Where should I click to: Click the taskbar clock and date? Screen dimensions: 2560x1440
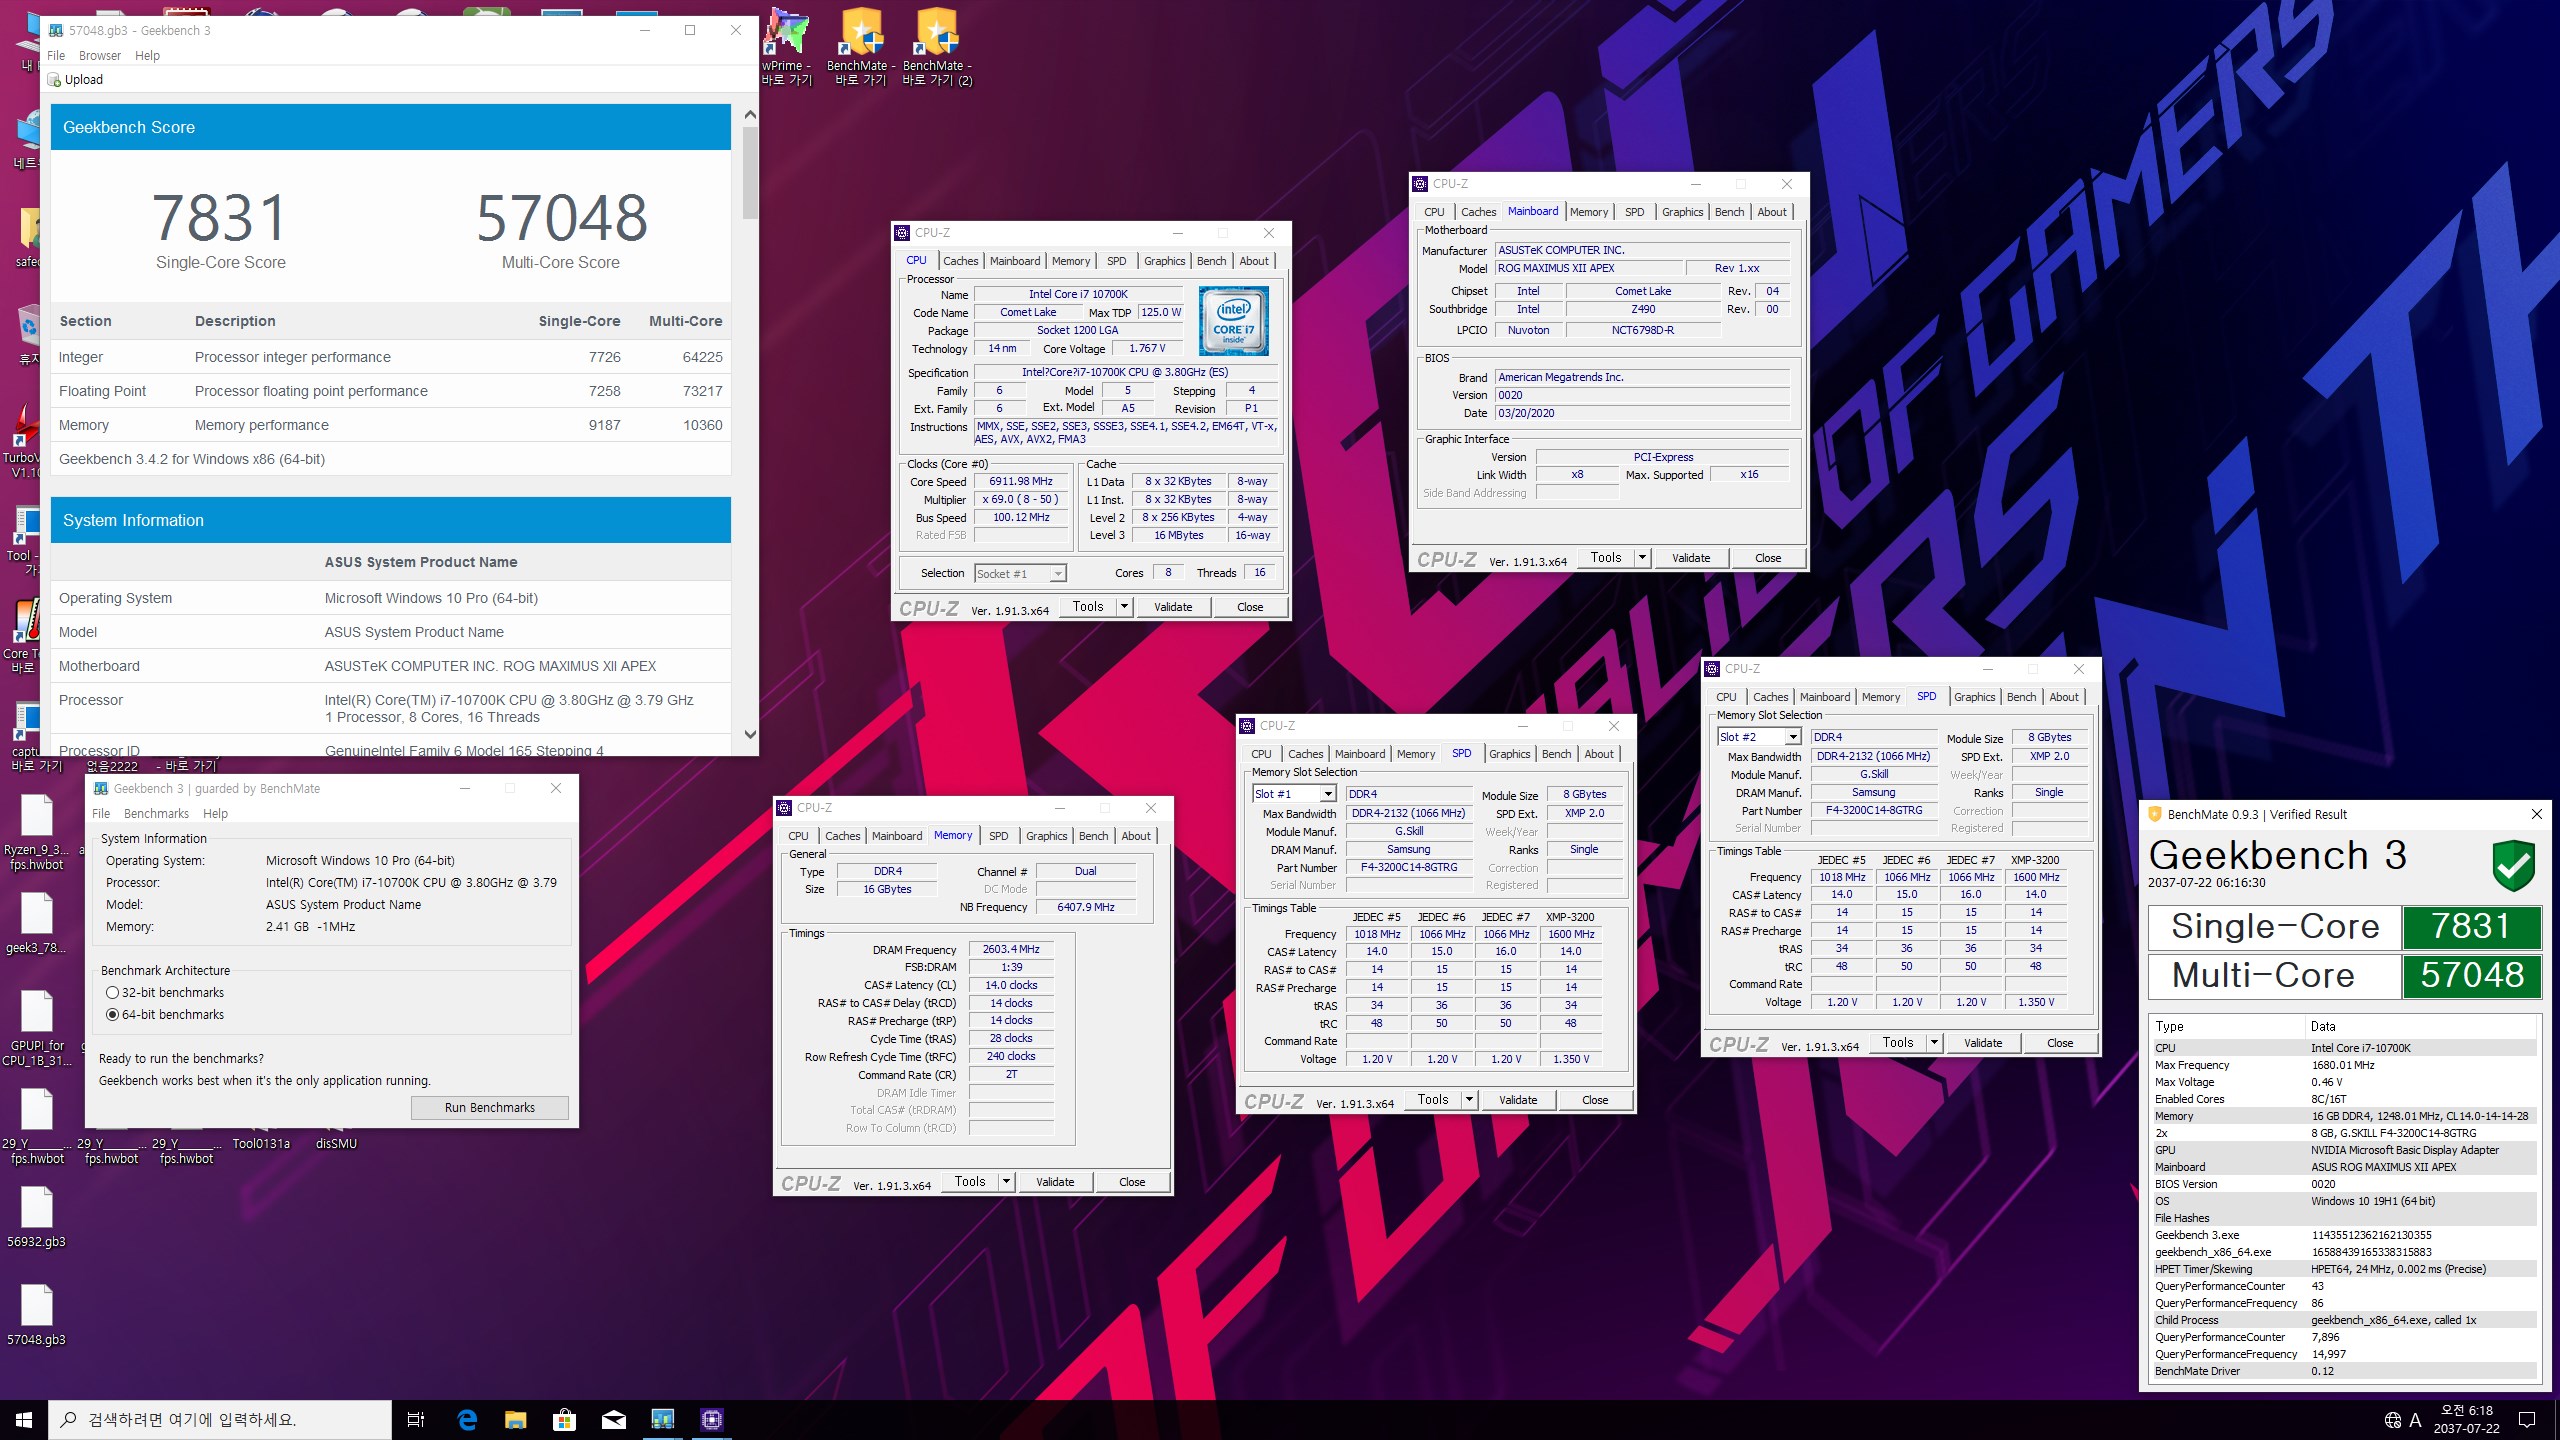(2466, 1420)
